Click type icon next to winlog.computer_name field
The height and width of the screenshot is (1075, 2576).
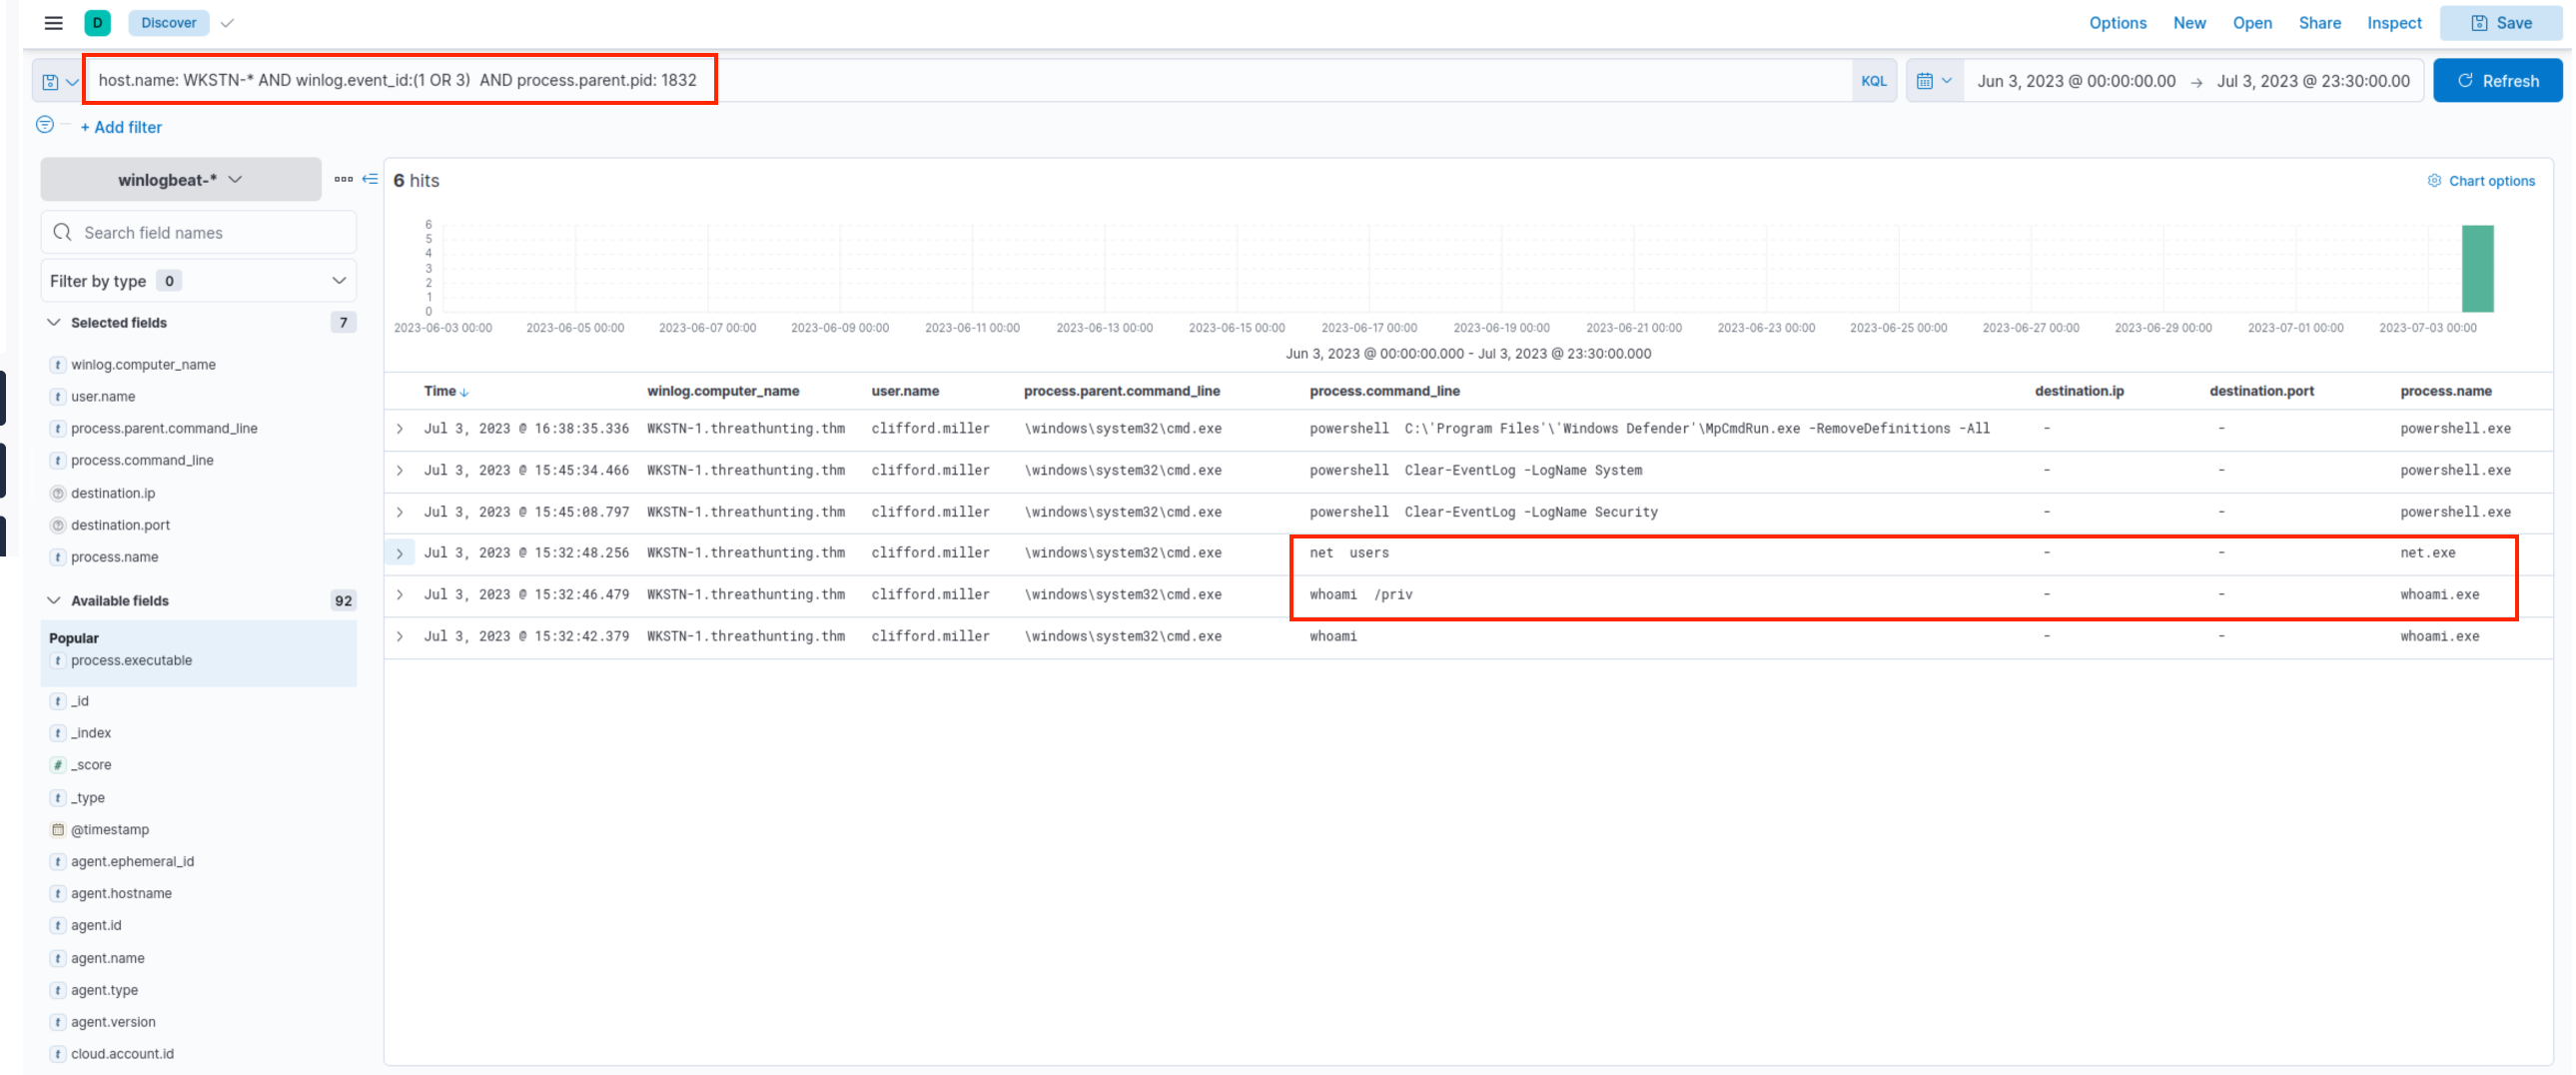click(58, 365)
